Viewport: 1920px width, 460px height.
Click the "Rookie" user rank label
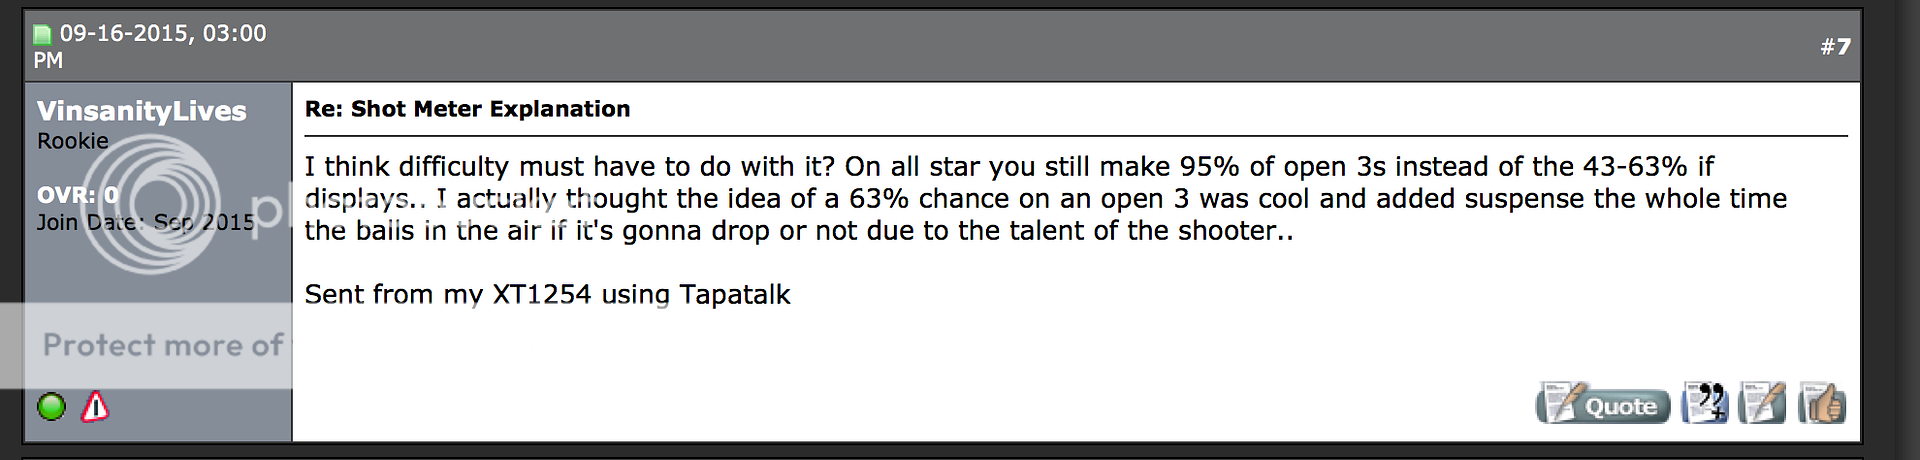pyautogui.click(x=73, y=141)
